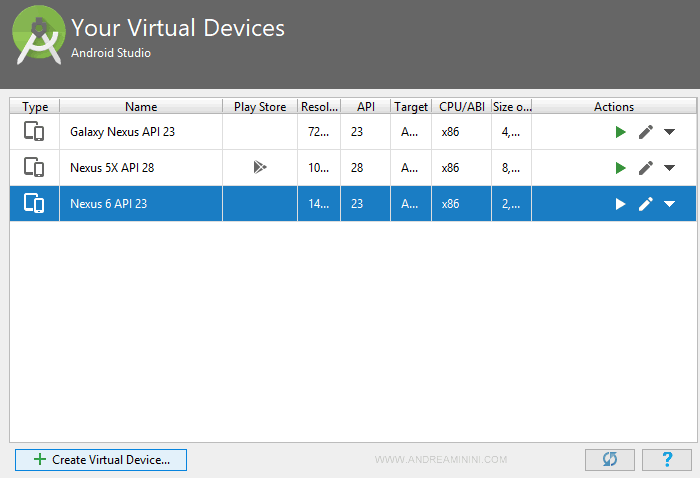Image resolution: width=700 pixels, height=479 pixels.
Task: Select the Galaxy Nexus API 23 name
Action: coord(122,132)
